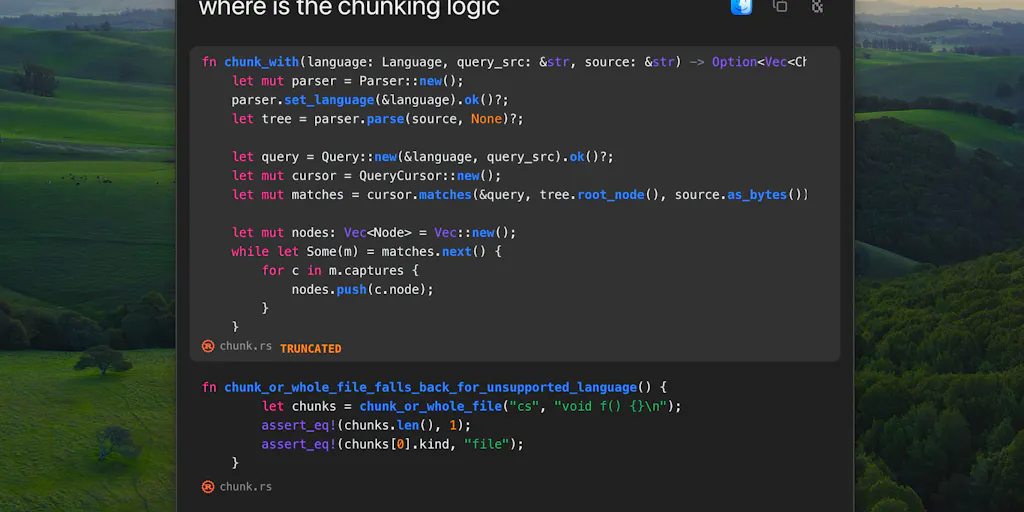Click the copy icon in the header
The width and height of the screenshot is (1024, 512).
coord(780,6)
